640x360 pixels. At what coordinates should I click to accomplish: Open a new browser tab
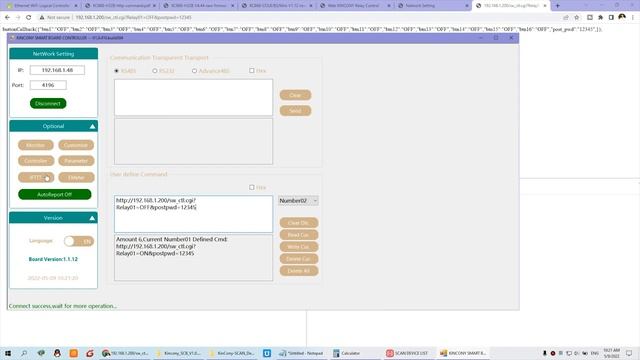point(558,6)
